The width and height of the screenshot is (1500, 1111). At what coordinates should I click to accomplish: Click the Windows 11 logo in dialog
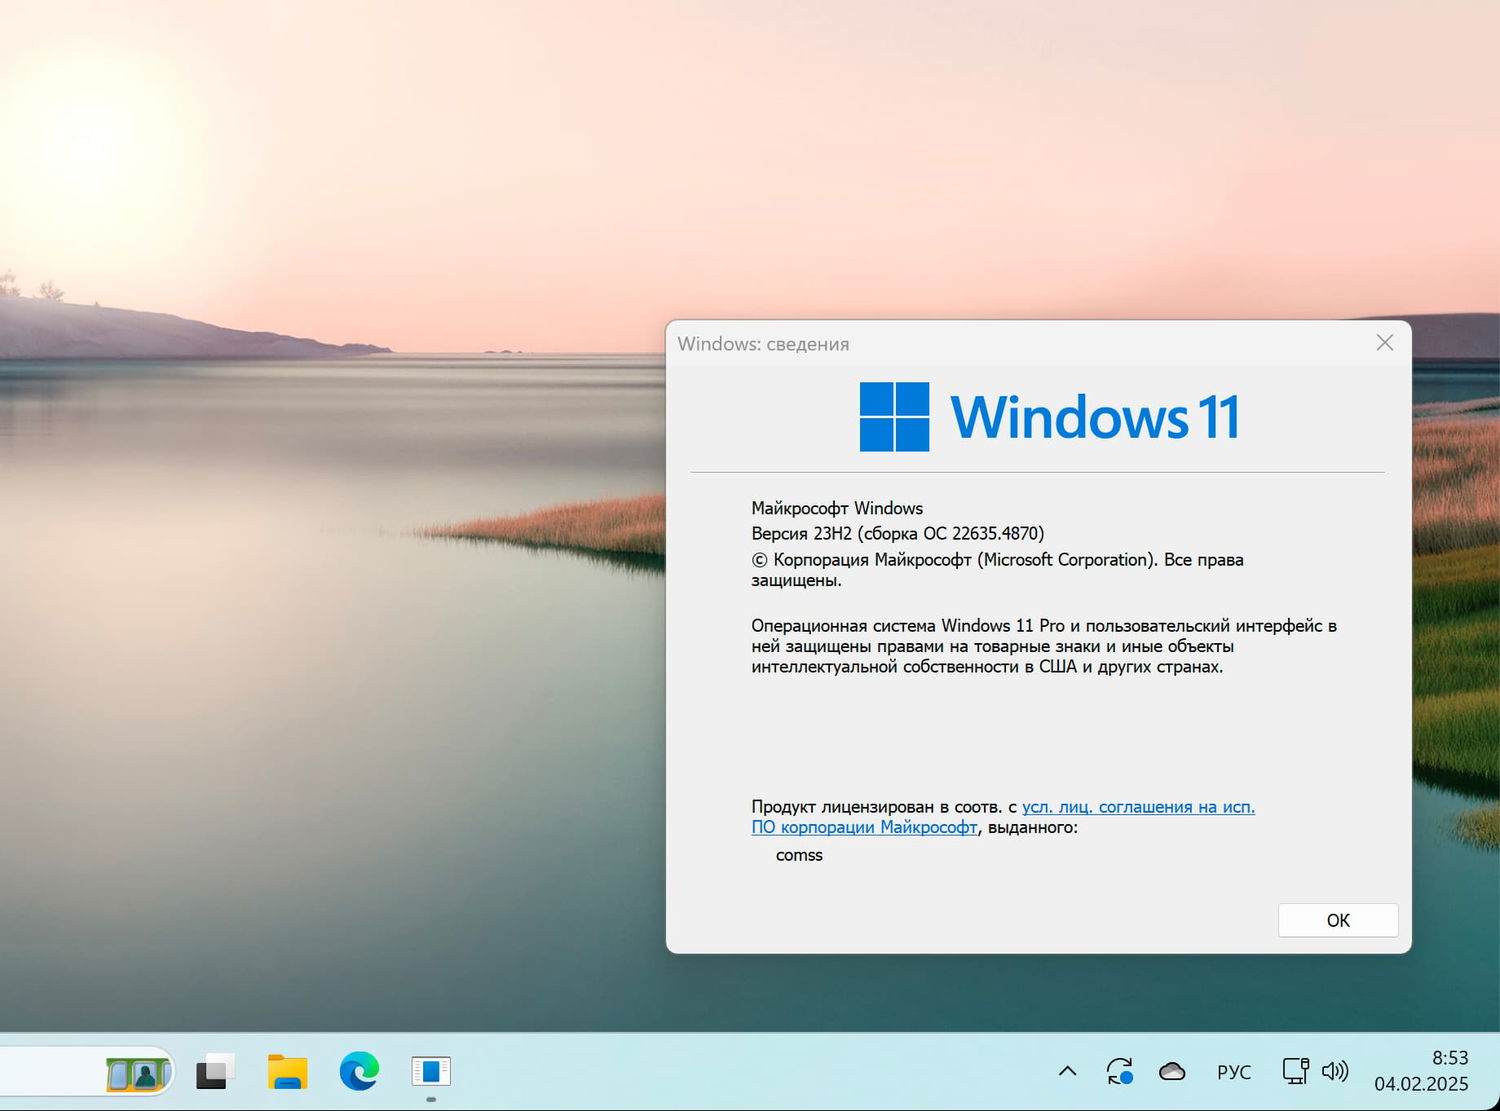(x=1049, y=417)
